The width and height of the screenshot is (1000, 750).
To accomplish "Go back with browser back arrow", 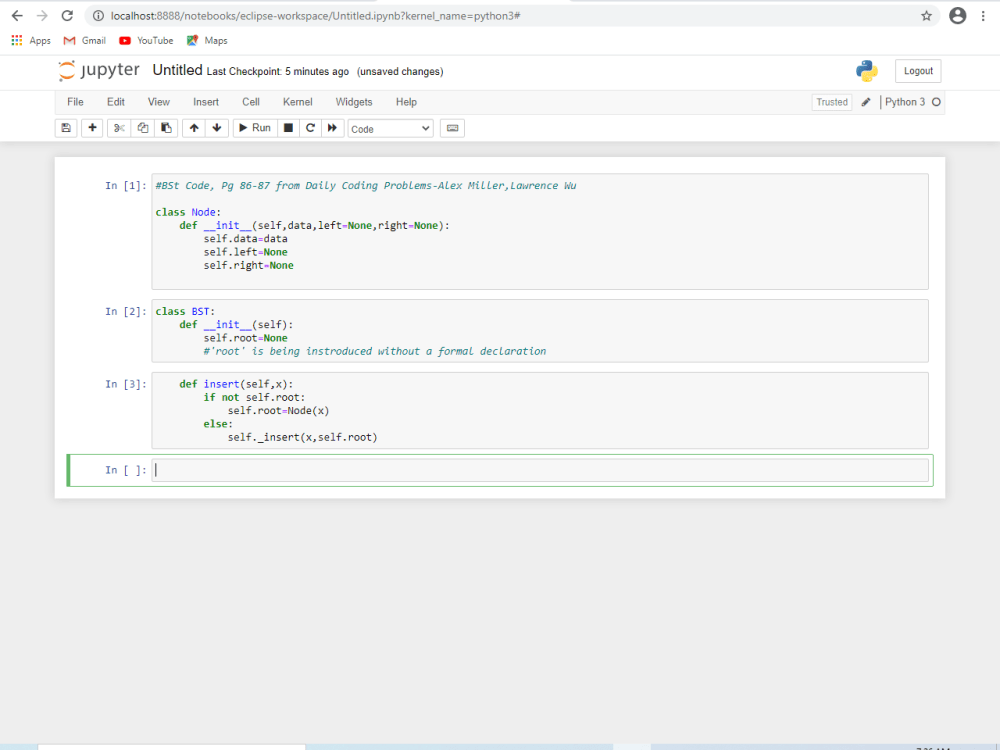I will tap(17, 16).
